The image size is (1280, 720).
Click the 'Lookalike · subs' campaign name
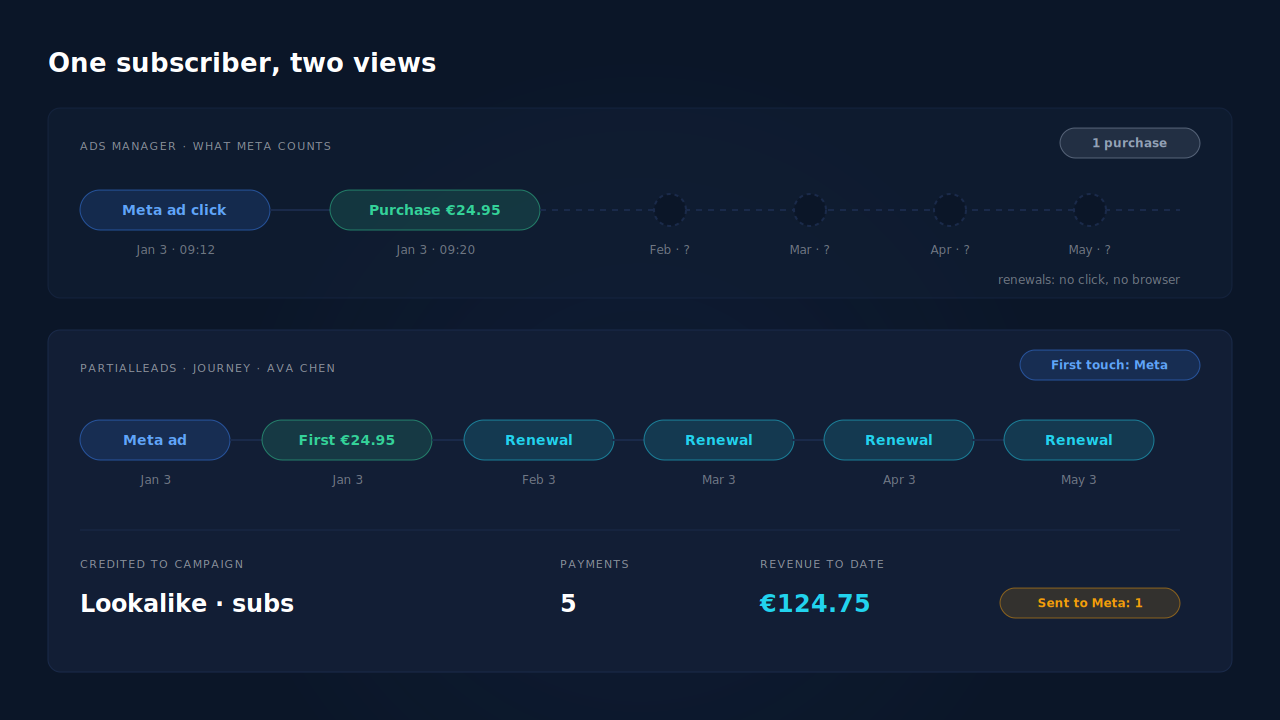tap(187, 604)
